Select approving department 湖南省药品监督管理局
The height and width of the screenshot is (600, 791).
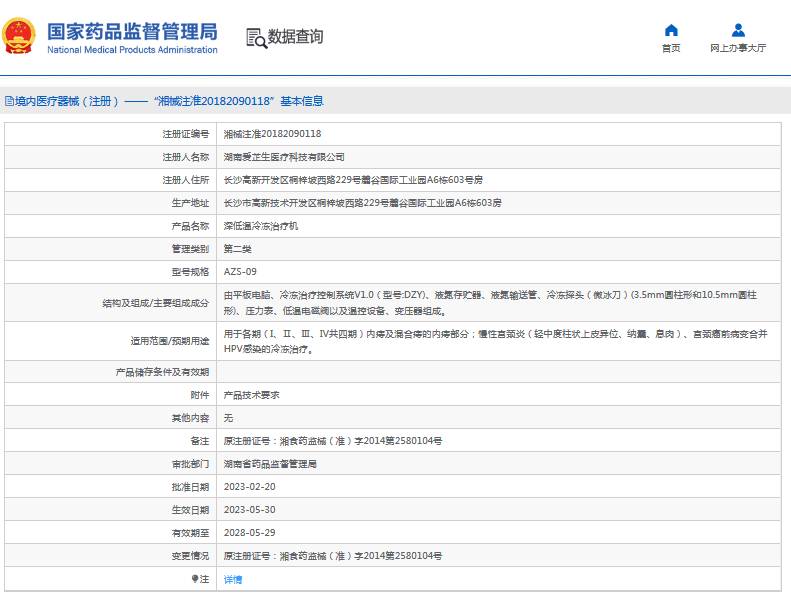pyautogui.click(x=270, y=464)
